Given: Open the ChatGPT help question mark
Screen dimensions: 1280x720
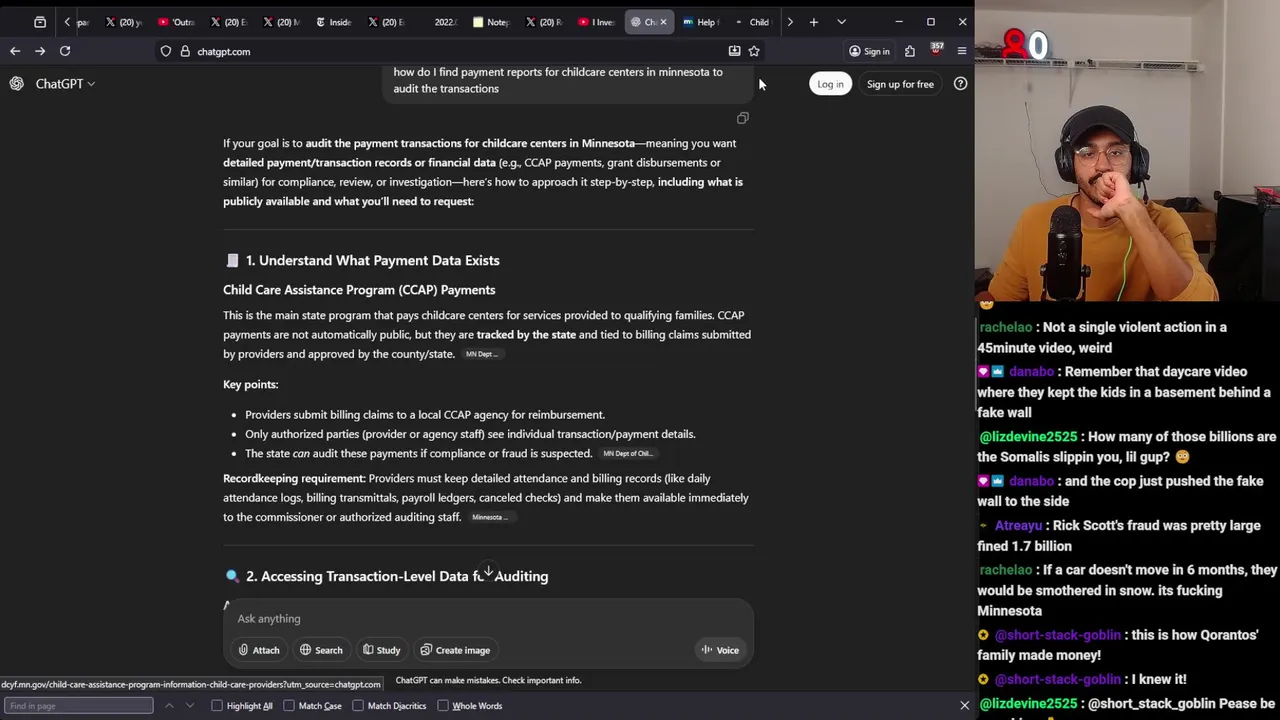Looking at the screenshot, I should tap(960, 84).
